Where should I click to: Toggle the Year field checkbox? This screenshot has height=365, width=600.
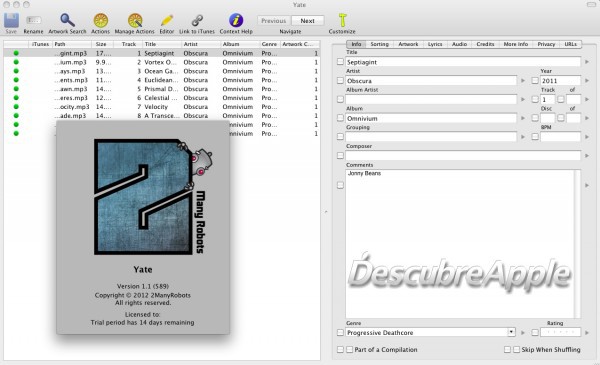click(x=535, y=81)
